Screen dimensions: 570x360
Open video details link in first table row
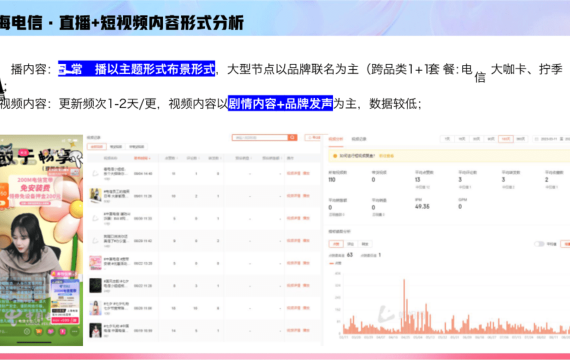294,173
